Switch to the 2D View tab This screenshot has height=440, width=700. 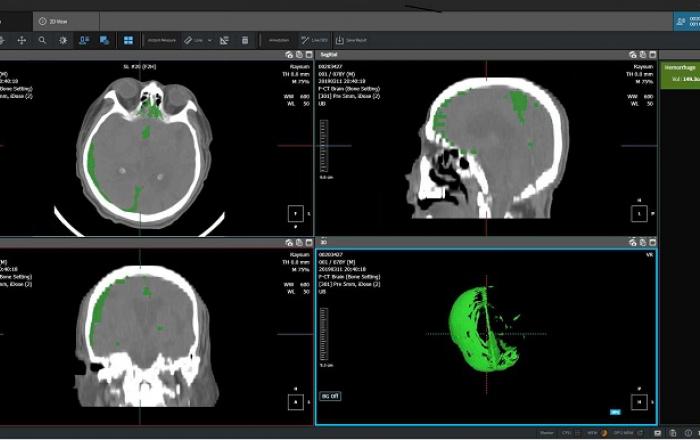coord(55,20)
